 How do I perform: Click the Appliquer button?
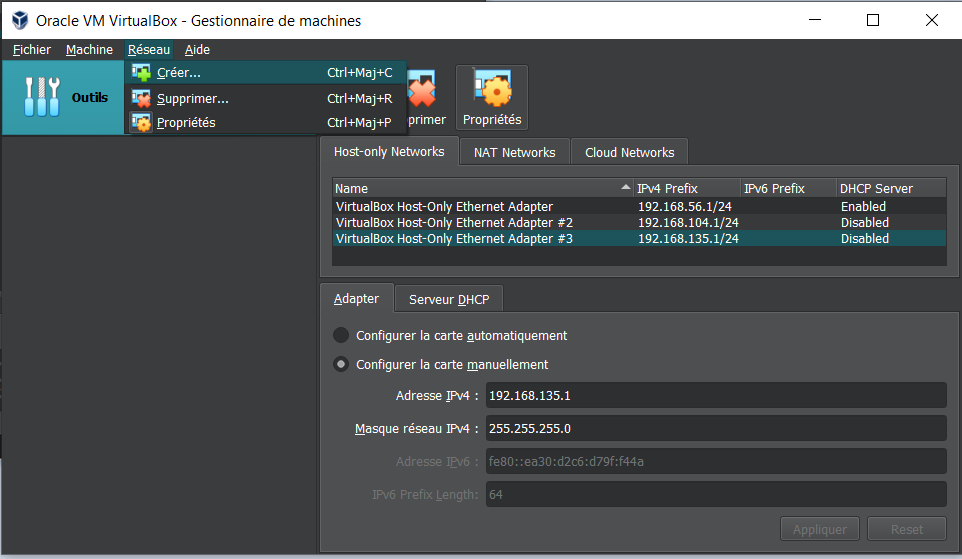pos(820,529)
